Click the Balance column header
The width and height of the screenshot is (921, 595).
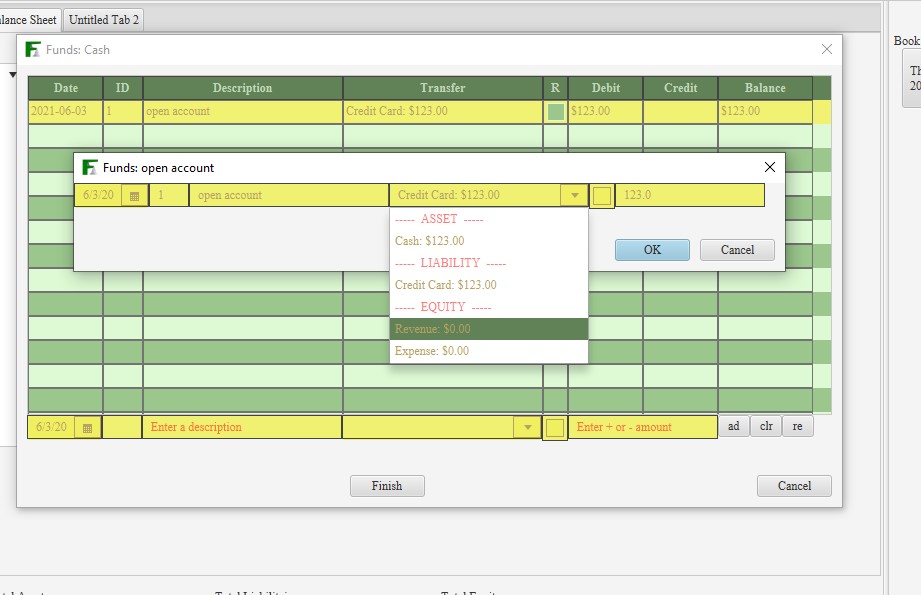click(765, 88)
